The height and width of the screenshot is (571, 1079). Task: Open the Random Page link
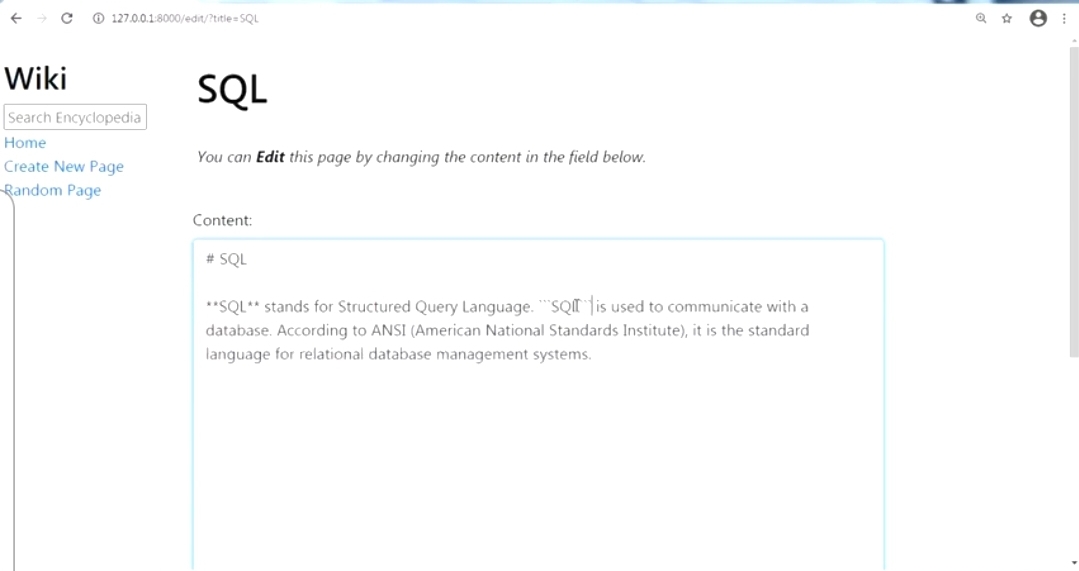53,191
